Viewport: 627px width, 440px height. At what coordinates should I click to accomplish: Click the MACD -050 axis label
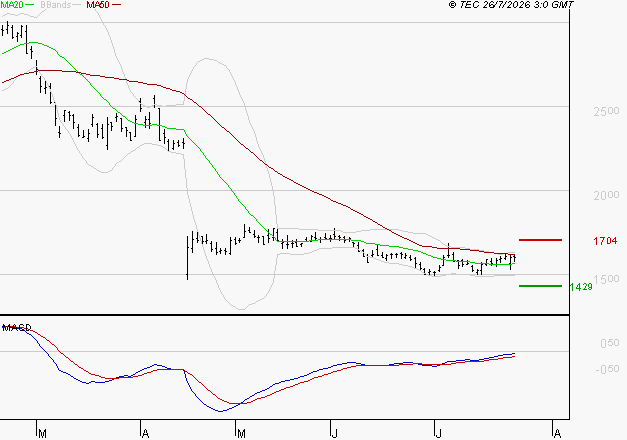point(607,369)
